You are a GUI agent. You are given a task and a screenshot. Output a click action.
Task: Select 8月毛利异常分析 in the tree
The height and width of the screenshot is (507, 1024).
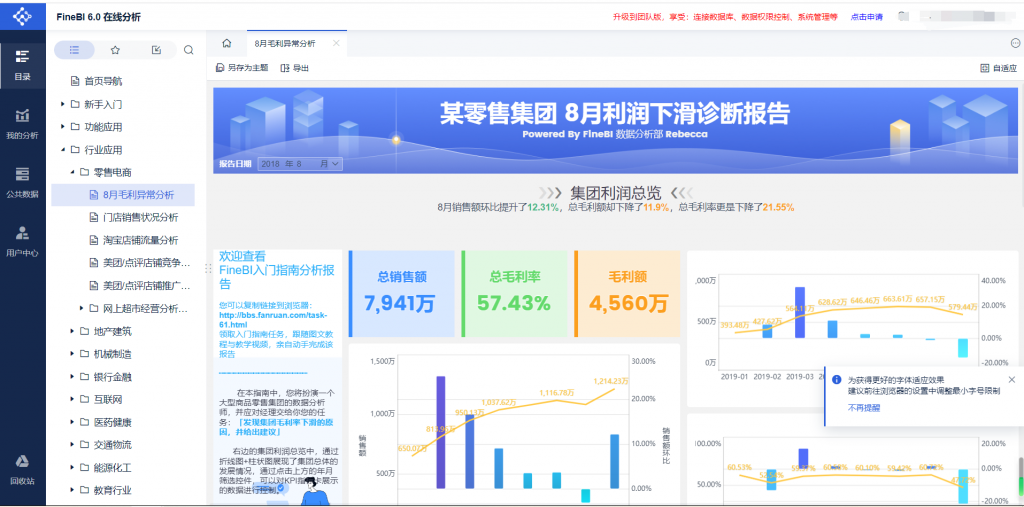[123, 195]
